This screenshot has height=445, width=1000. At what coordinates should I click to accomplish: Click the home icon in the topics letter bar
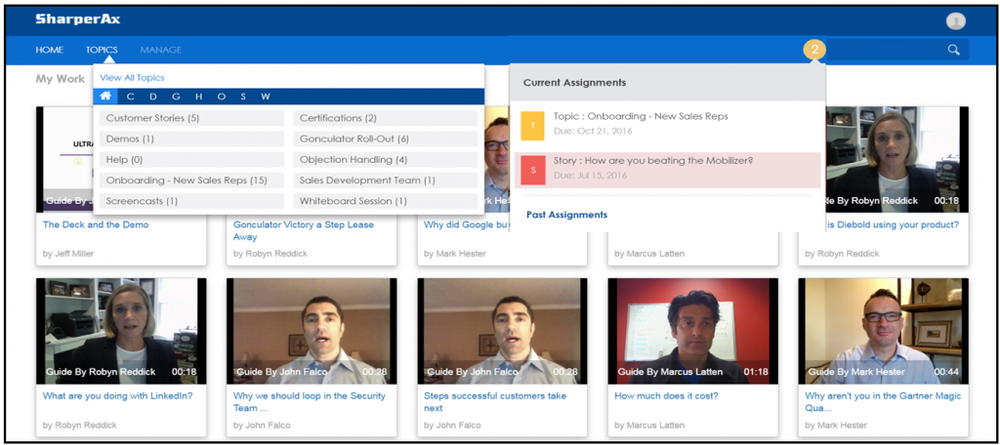(106, 96)
